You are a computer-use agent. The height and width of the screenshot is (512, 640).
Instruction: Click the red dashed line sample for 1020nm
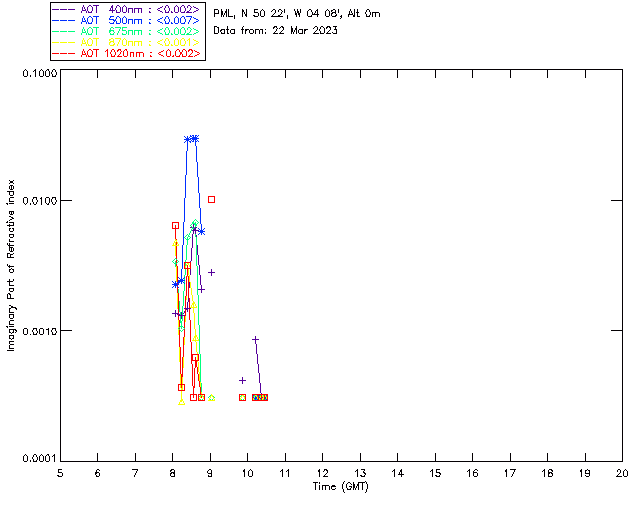click(x=64, y=53)
